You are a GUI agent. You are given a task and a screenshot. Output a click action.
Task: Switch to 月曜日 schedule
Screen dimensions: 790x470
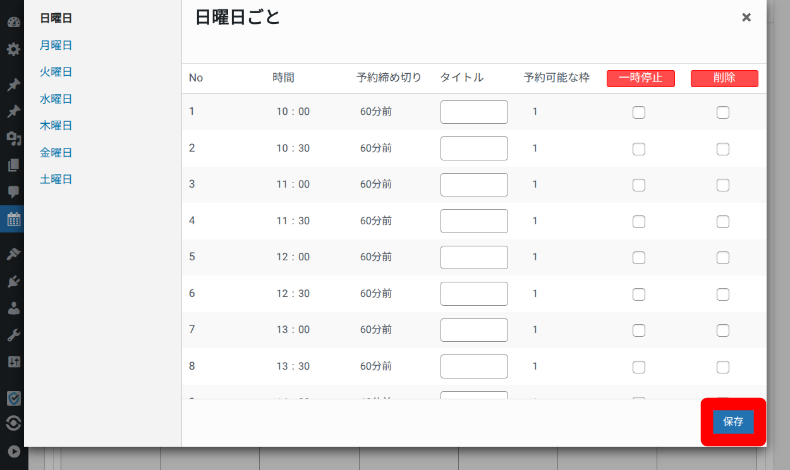[56, 45]
